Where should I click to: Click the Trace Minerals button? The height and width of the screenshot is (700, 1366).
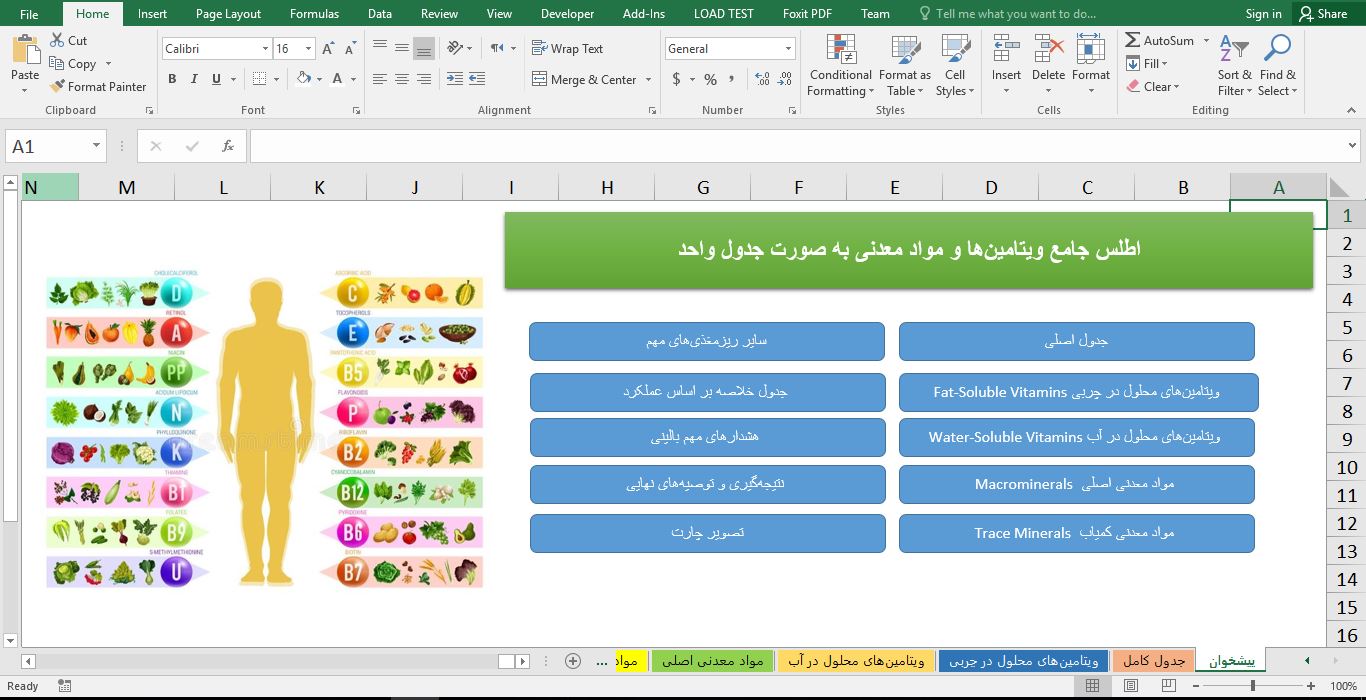coord(1077,533)
